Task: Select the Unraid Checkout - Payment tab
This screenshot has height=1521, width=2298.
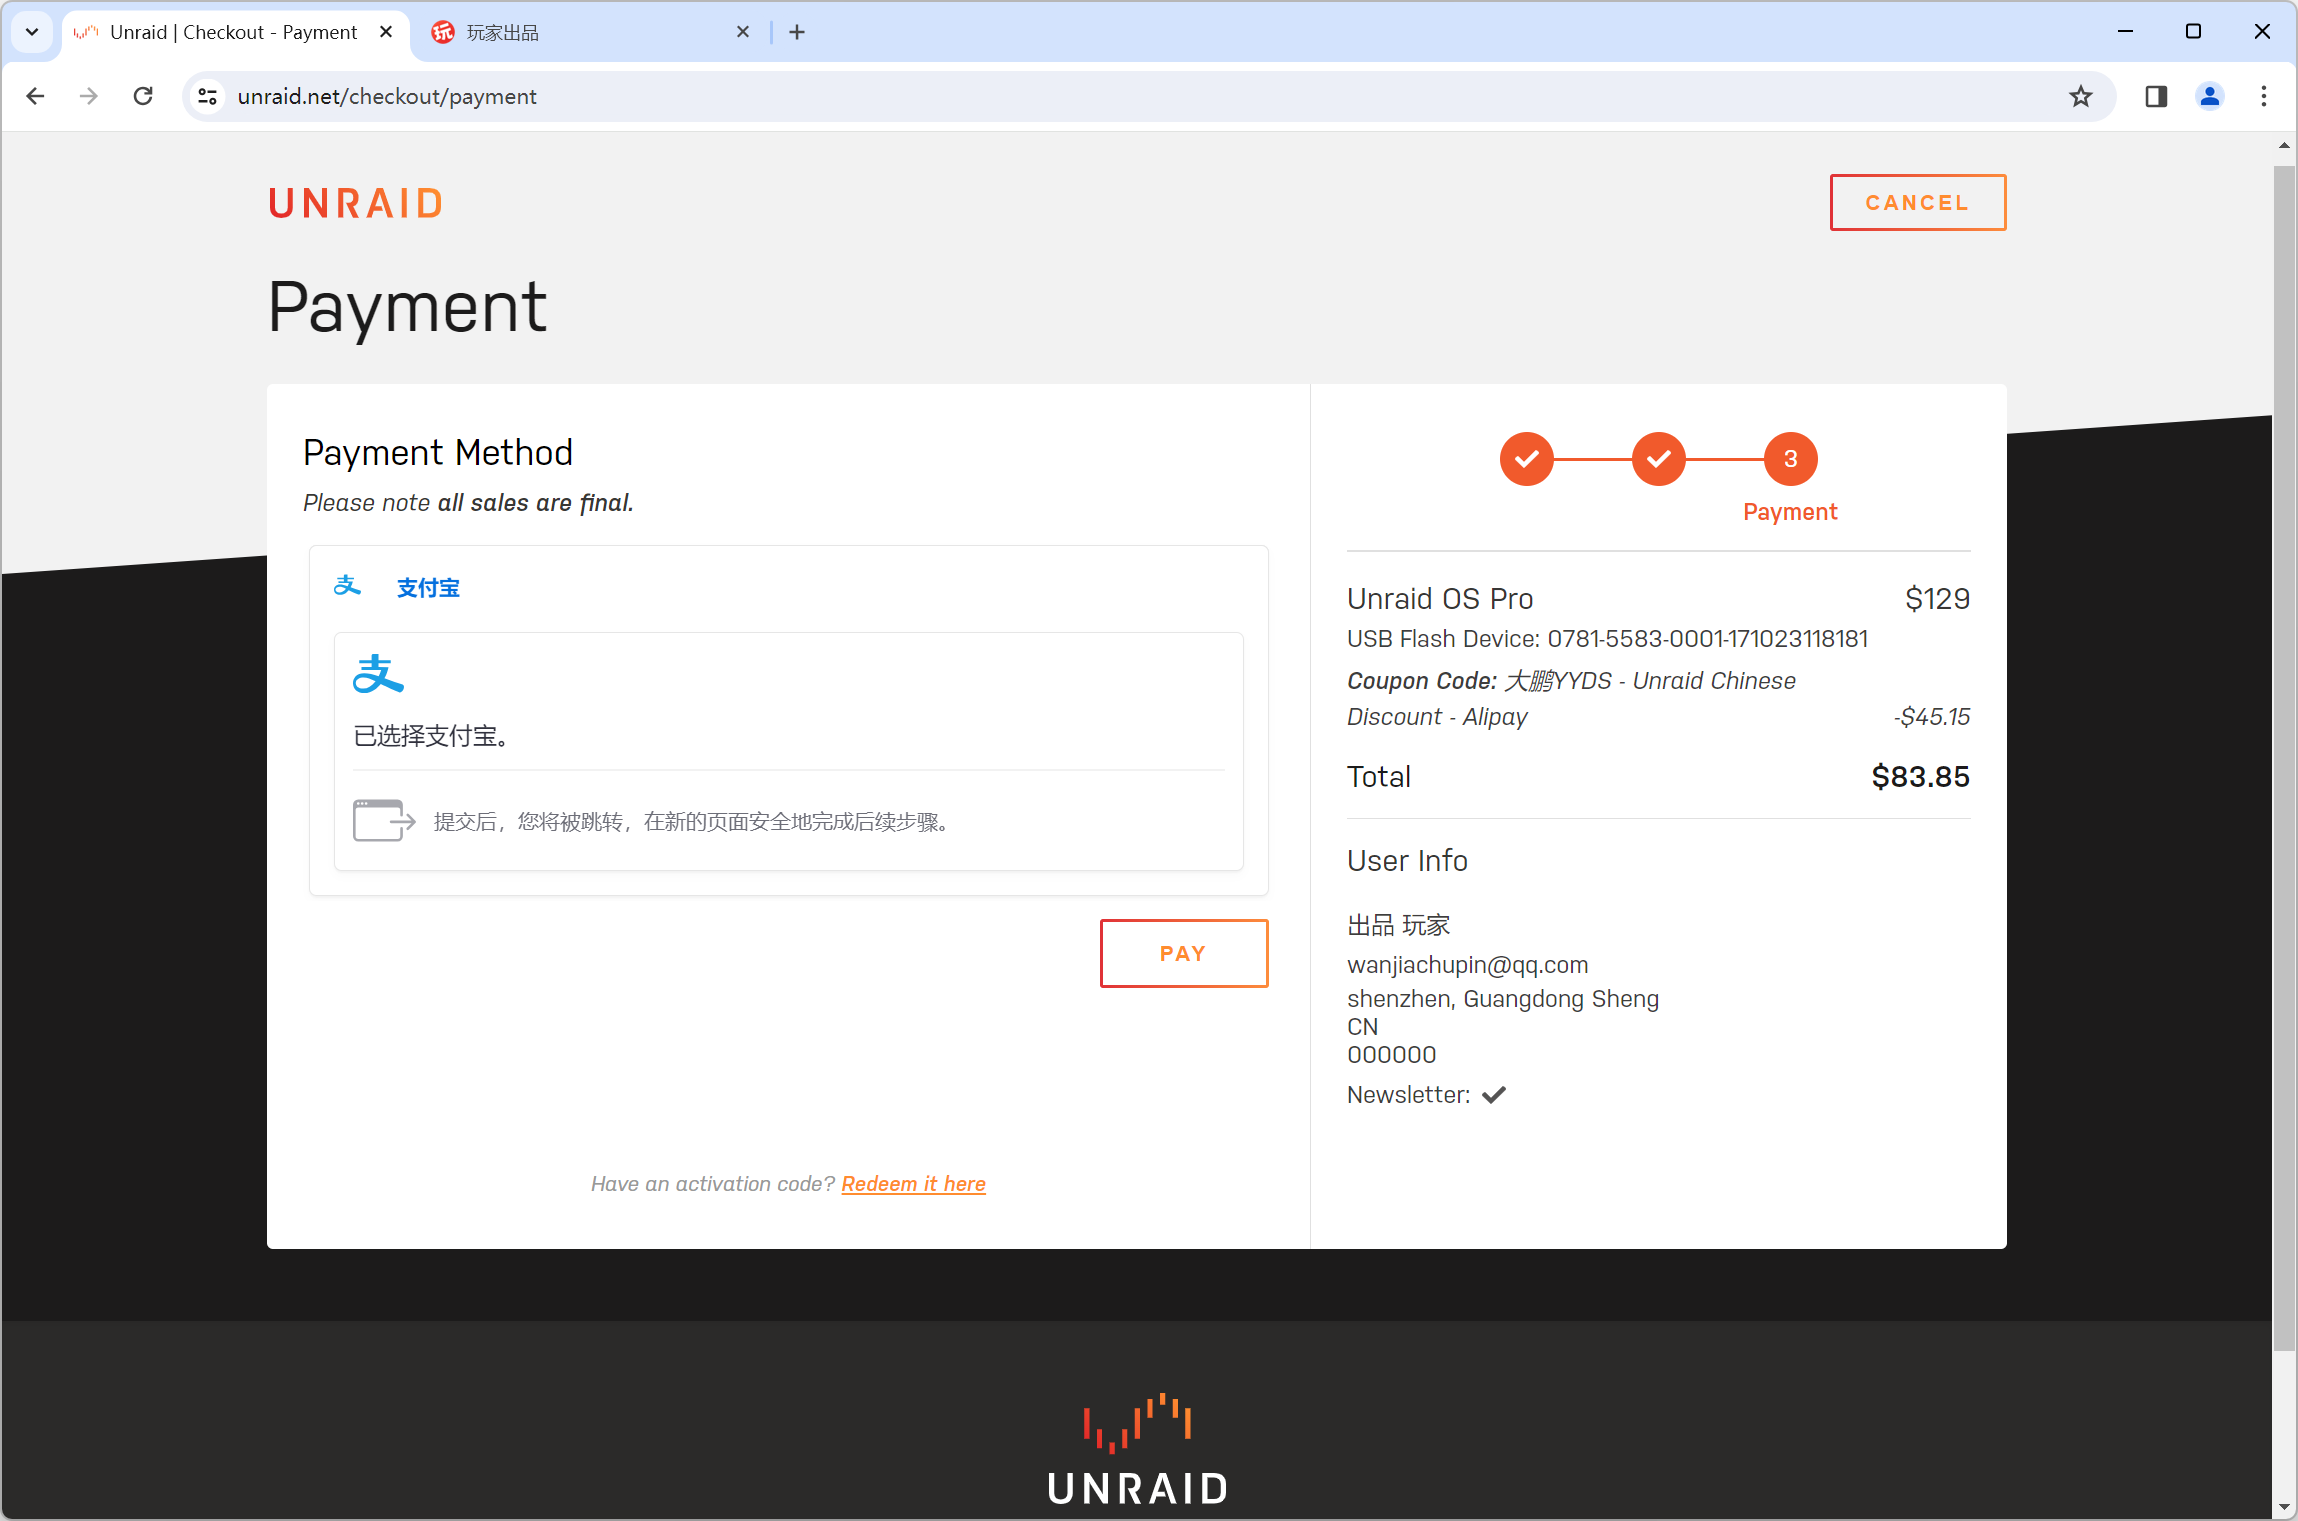Action: click(x=236, y=33)
